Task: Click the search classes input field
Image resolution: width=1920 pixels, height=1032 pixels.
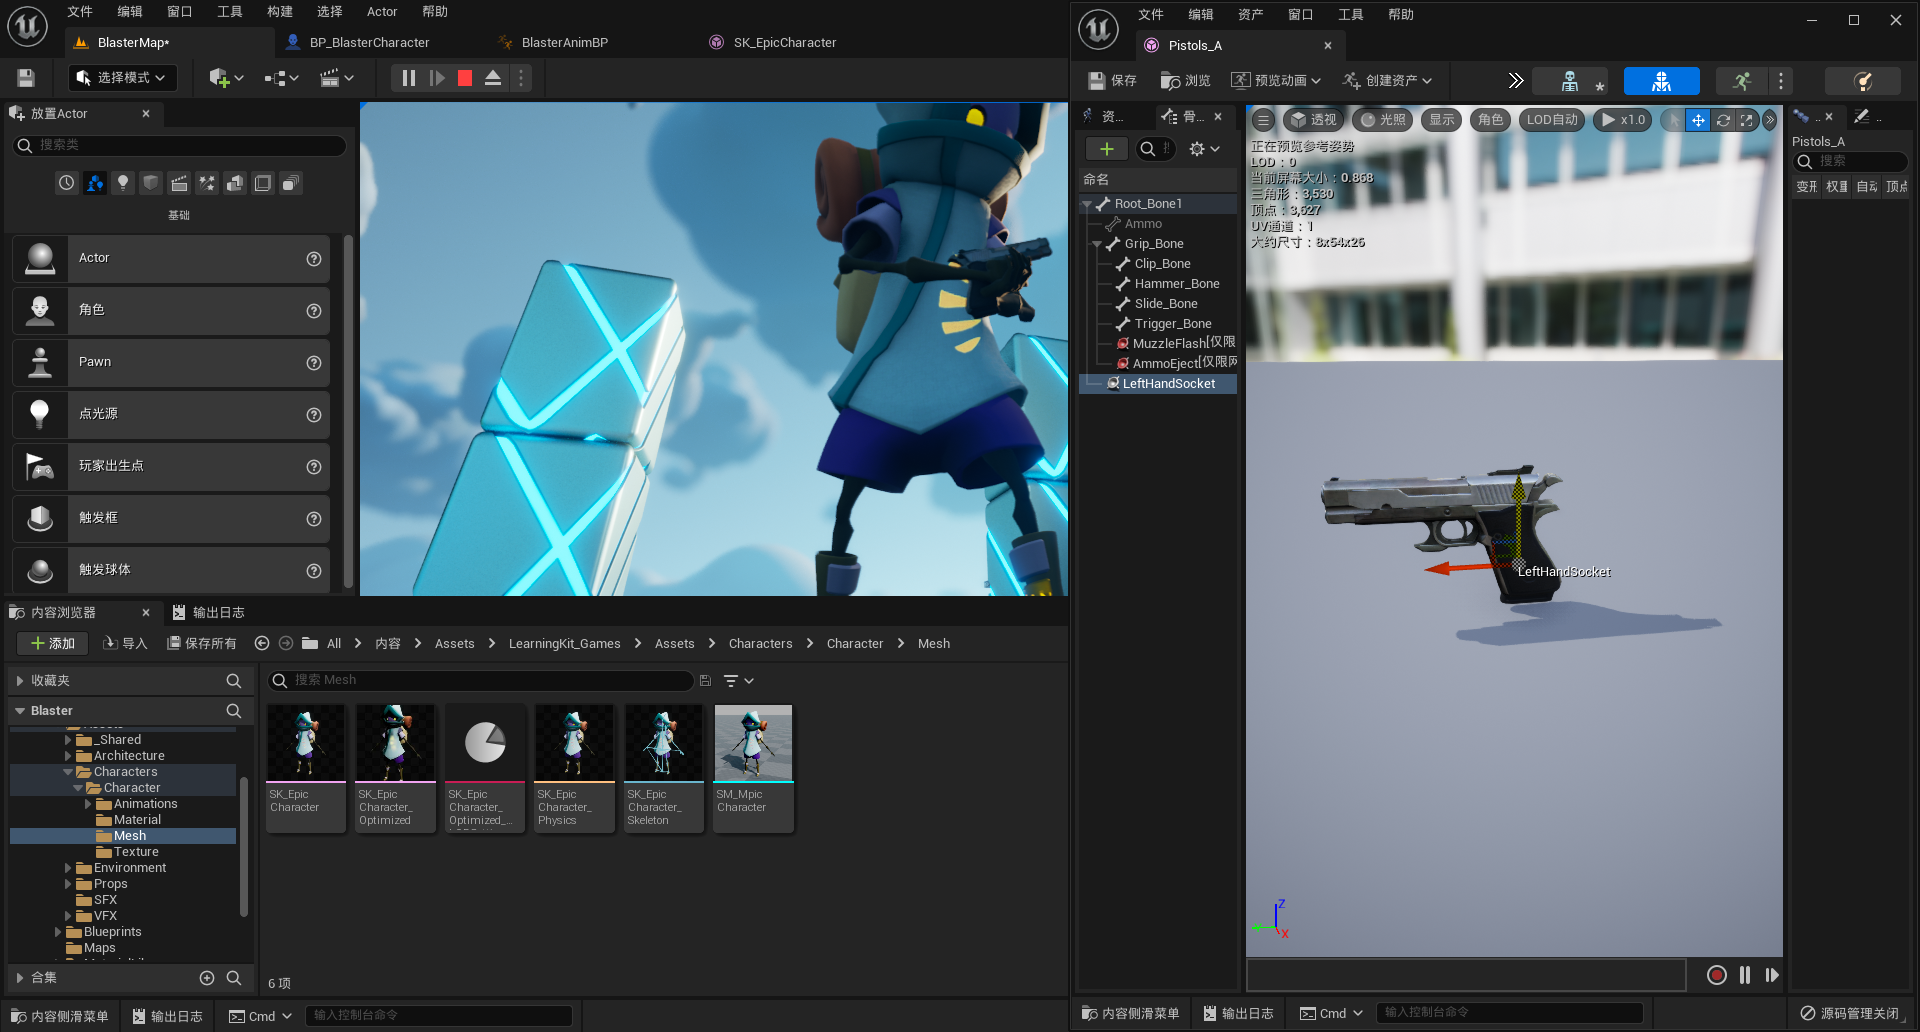Action: point(180,145)
